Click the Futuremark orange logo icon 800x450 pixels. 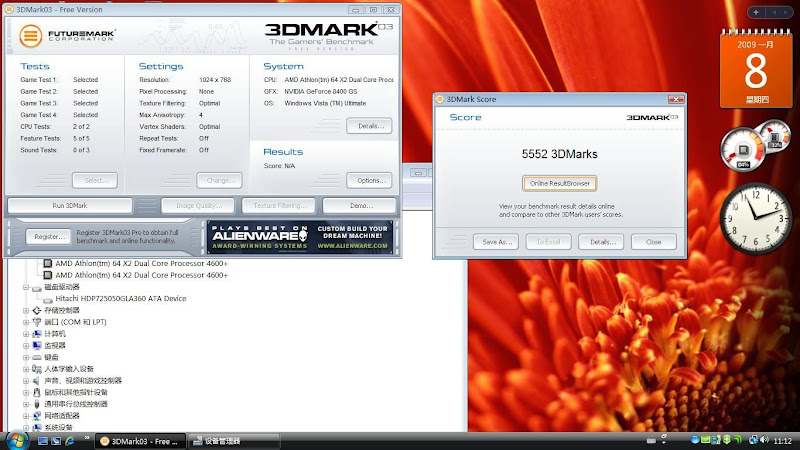31,36
